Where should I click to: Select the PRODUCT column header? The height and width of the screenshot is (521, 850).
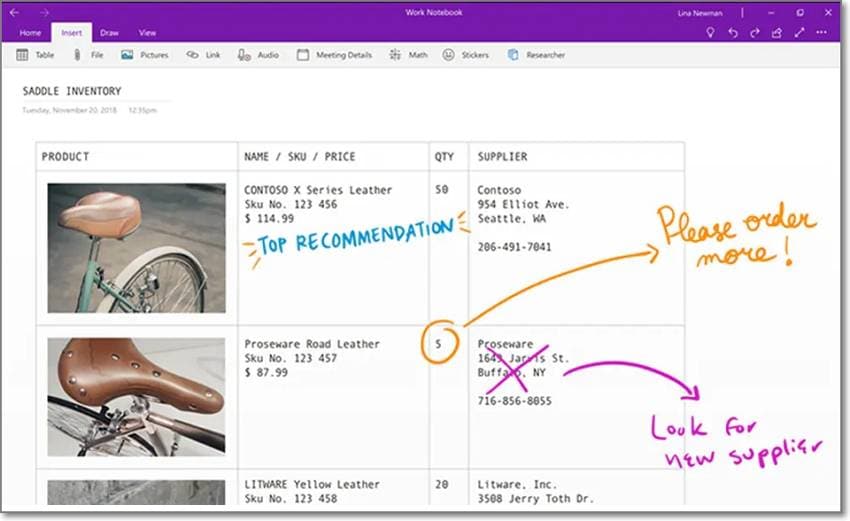point(66,157)
